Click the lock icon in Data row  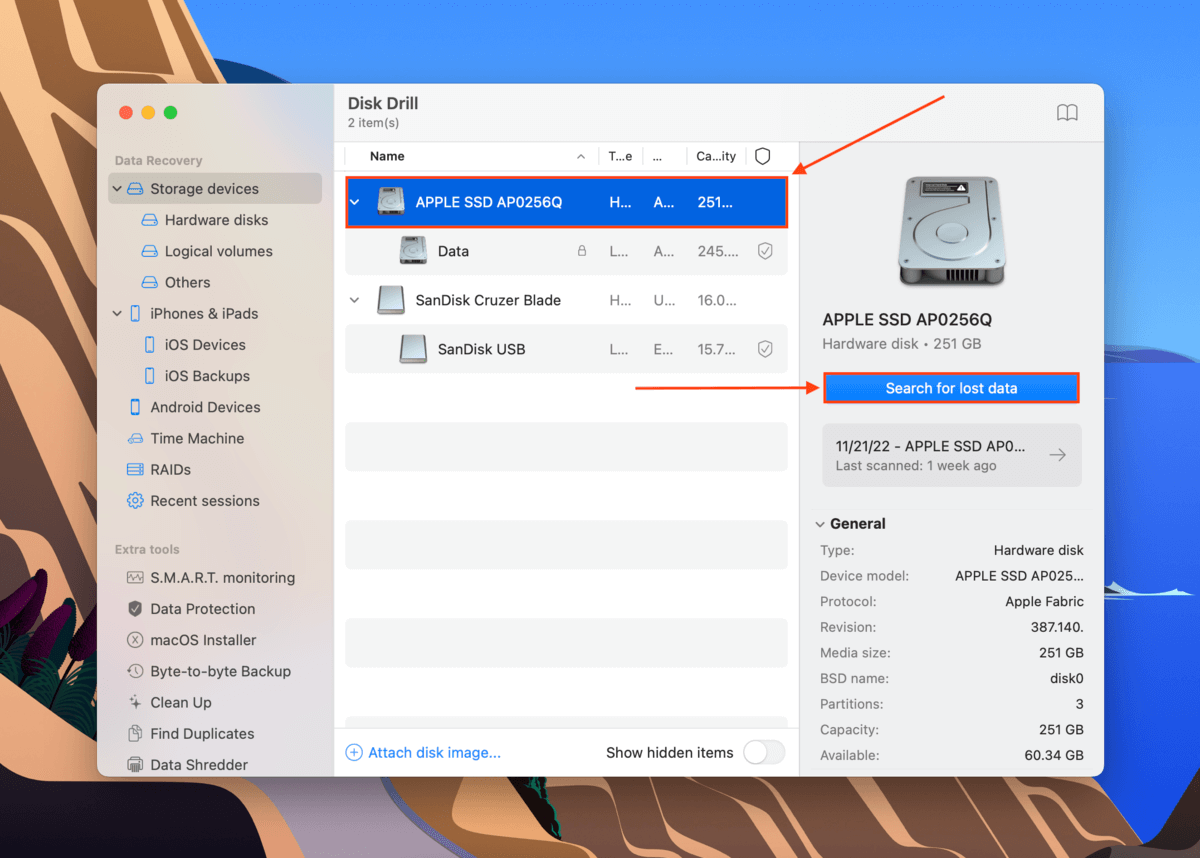click(x=582, y=251)
